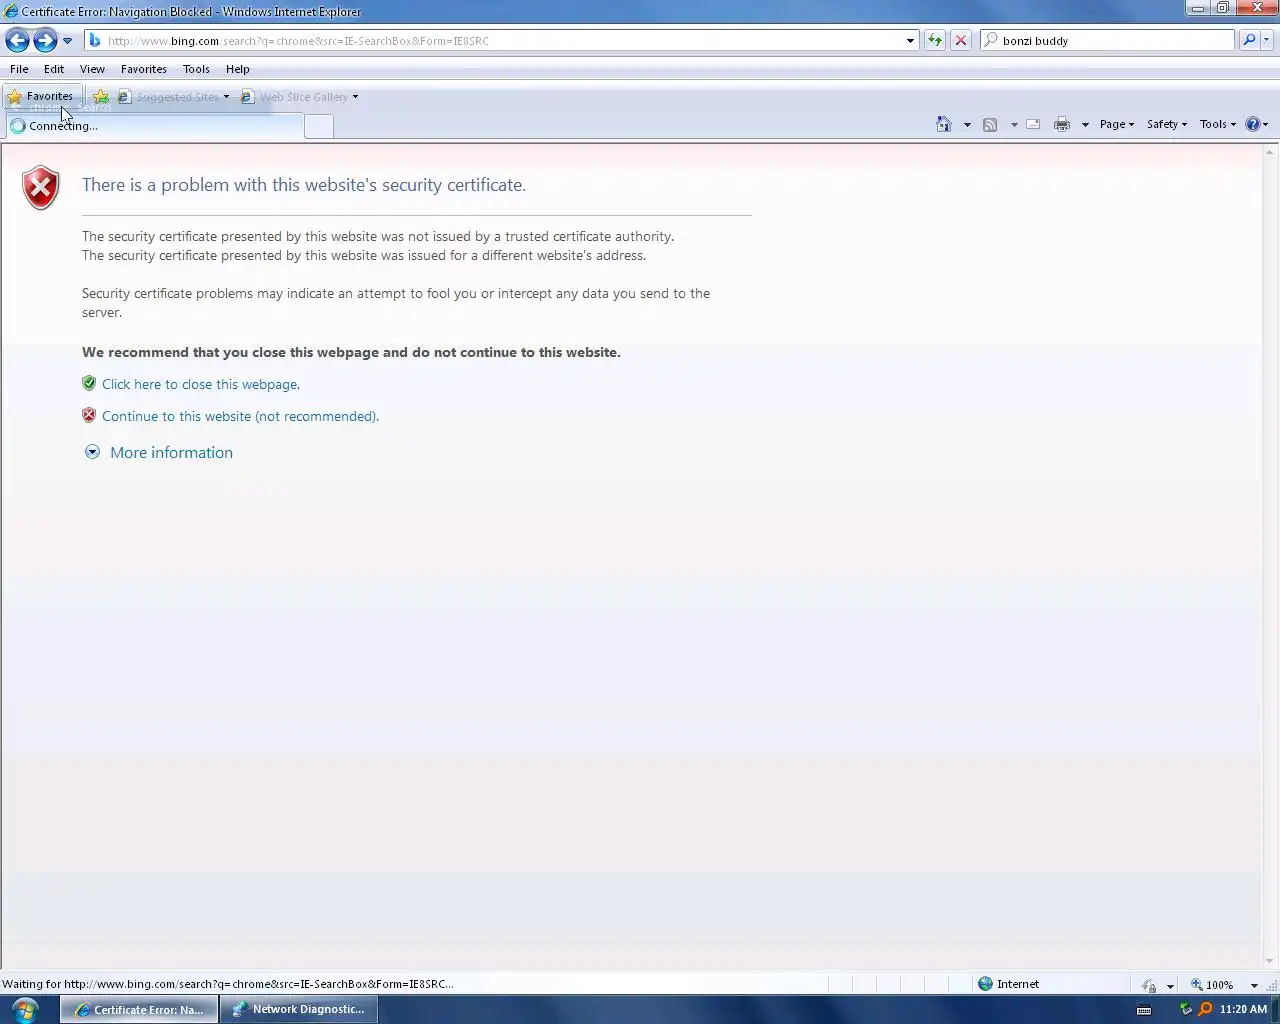Screen dimensions: 1280x1024
Task: Open the Safety command bar menu
Action: (1166, 124)
